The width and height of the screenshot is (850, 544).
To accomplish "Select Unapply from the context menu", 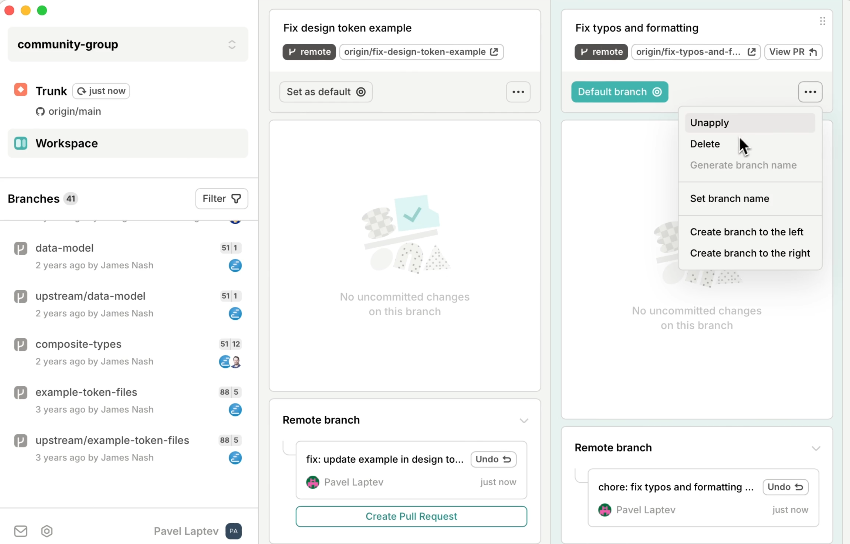I will pyautogui.click(x=709, y=123).
